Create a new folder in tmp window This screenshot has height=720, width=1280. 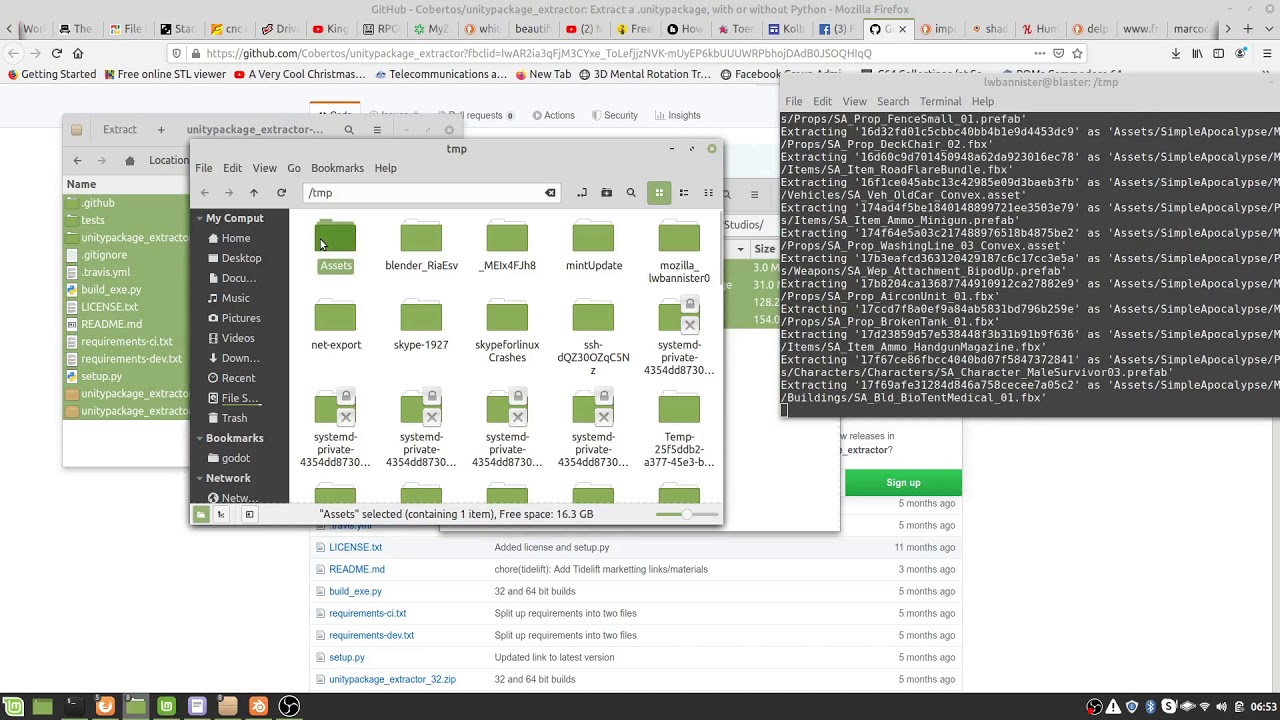pos(606,193)
